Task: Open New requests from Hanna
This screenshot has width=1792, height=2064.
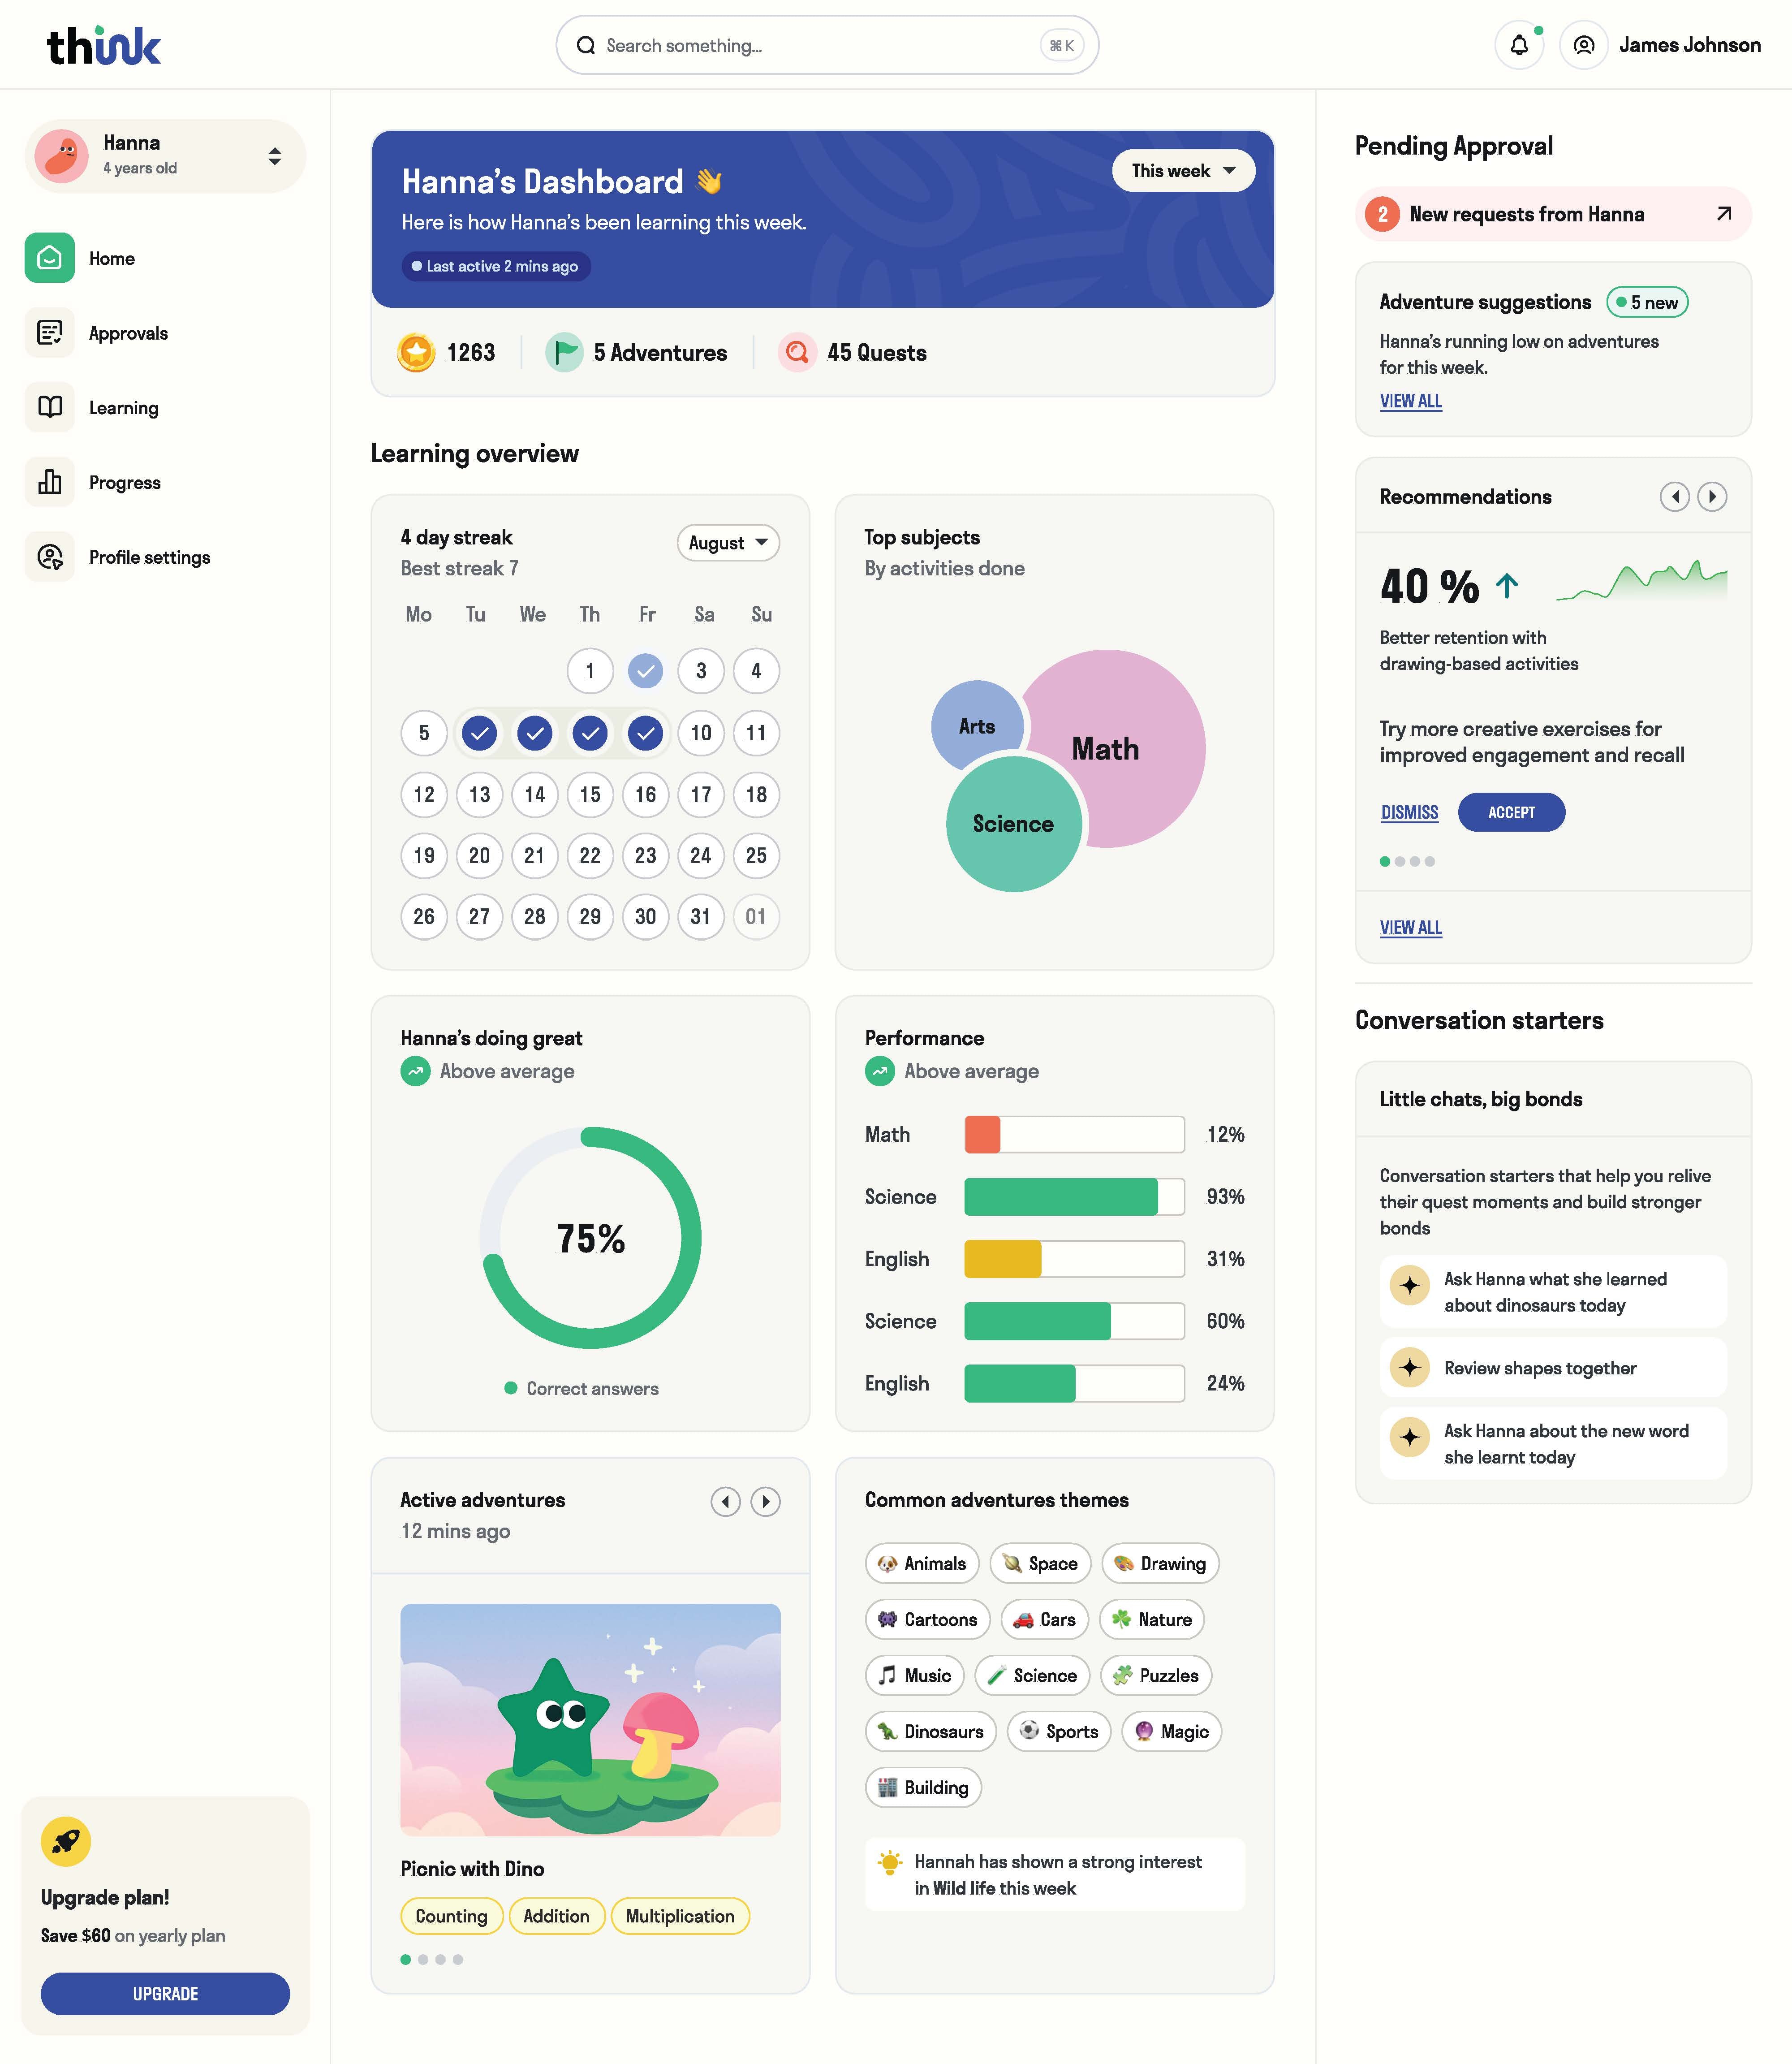Action: tap(1553, 214)
